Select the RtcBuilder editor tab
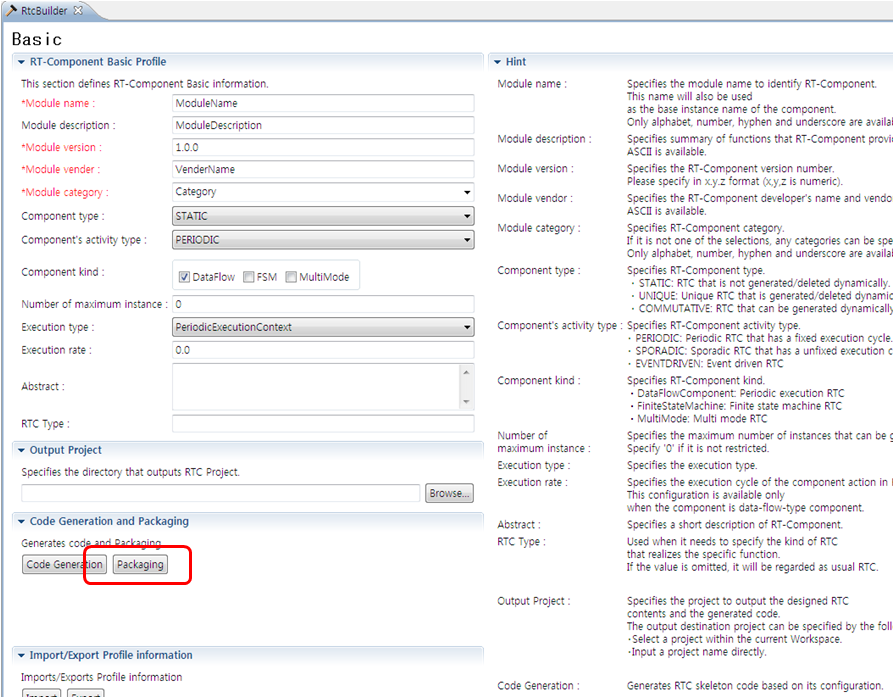This screenshot has width=894, height=698. point(43,10)
